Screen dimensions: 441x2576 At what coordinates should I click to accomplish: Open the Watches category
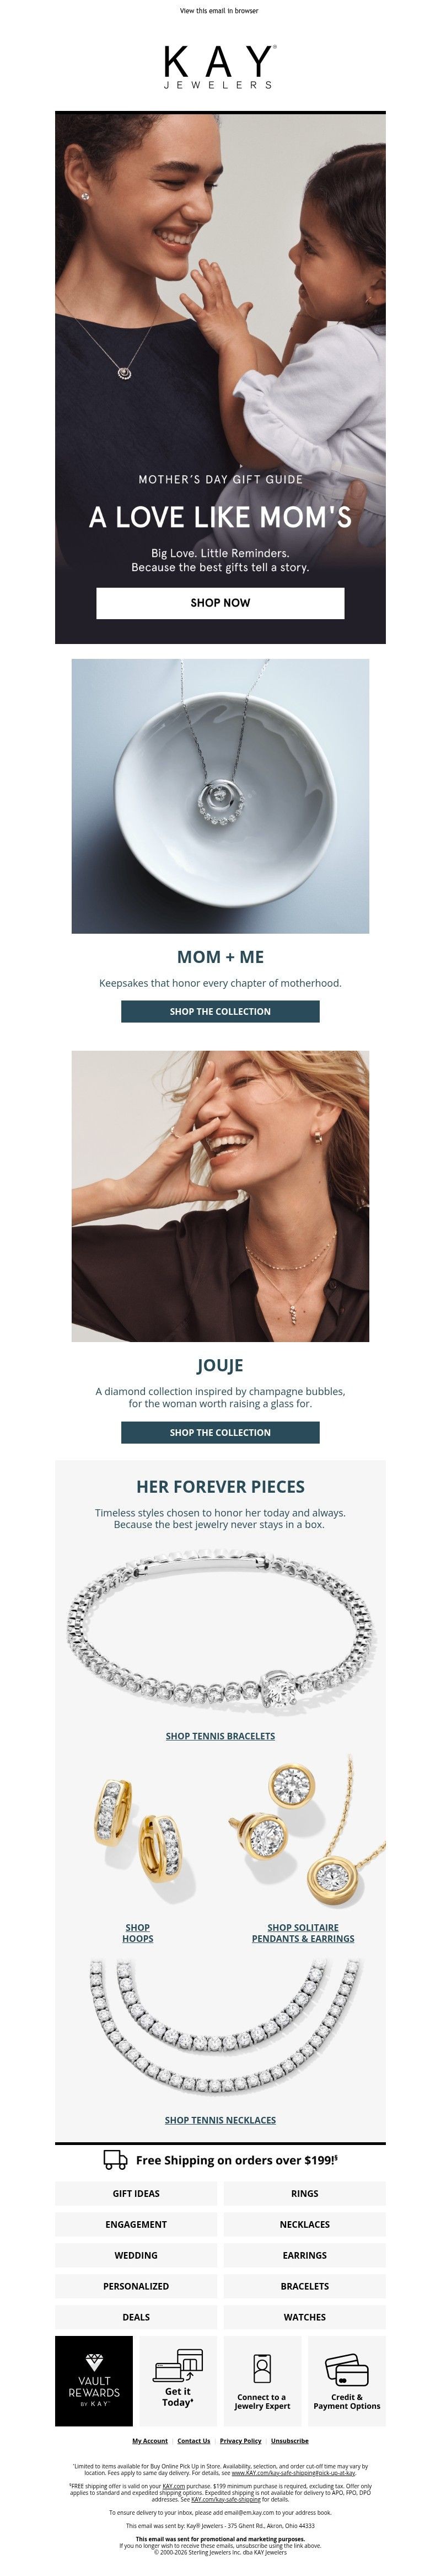tap(304, 2317)
